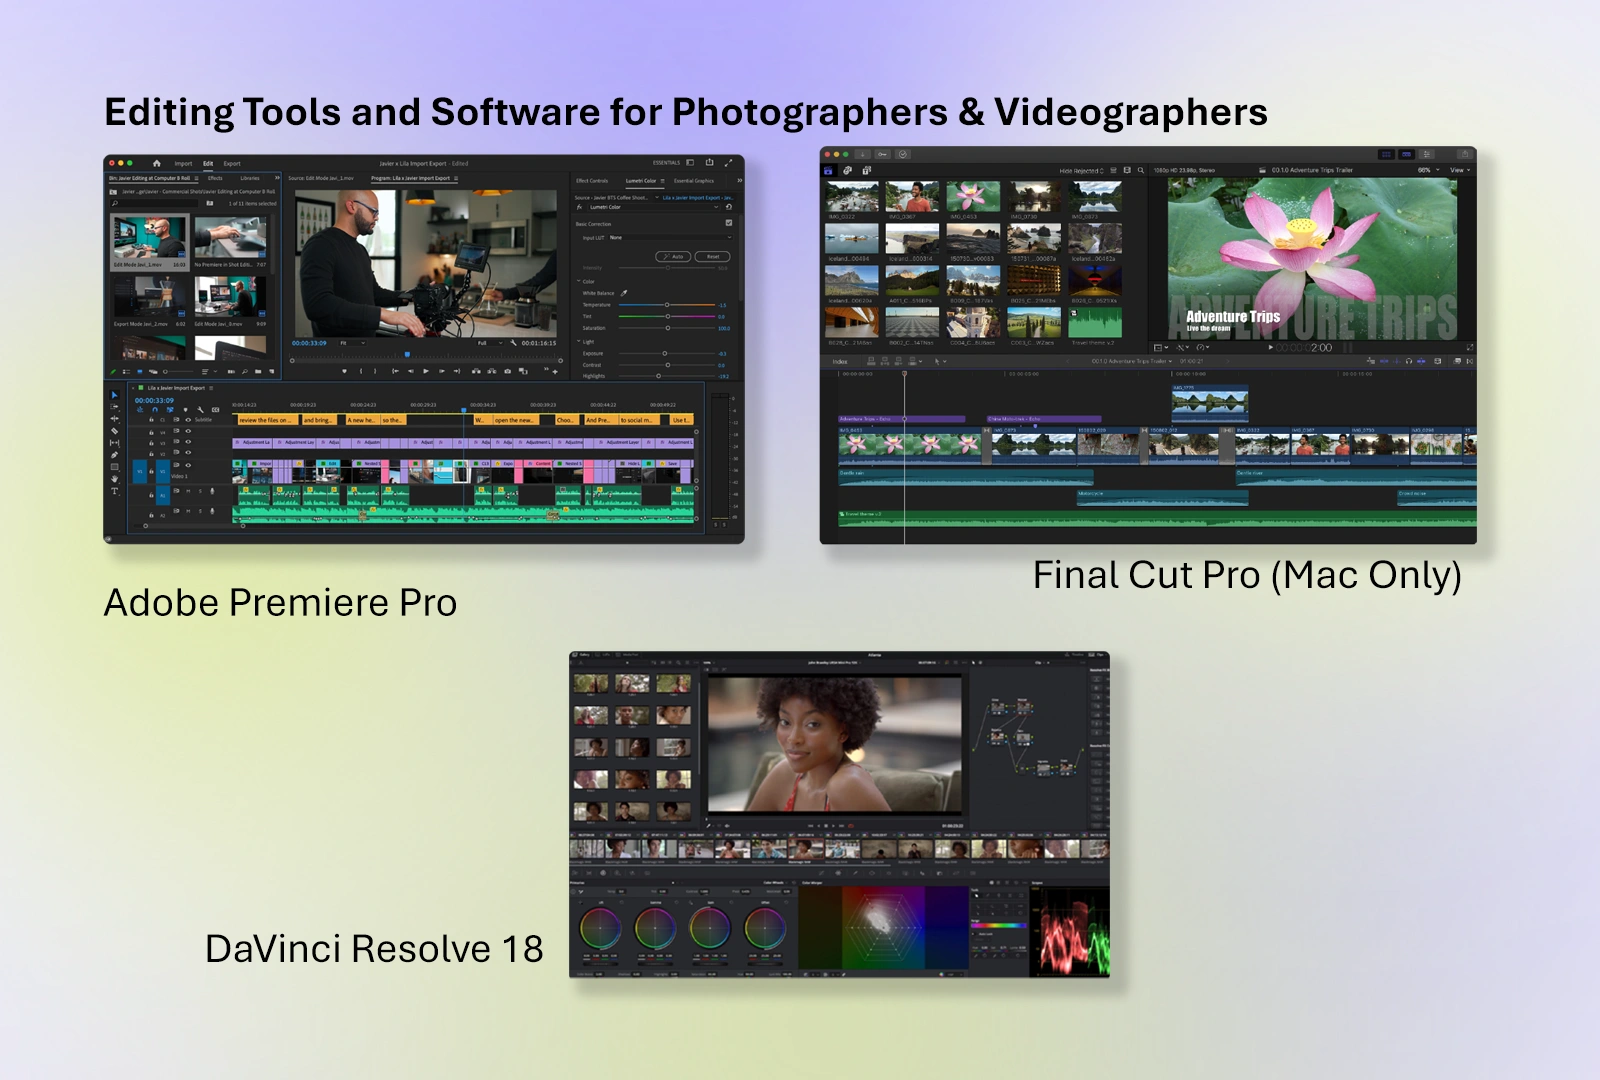Solo the A1 audio track in Premiere

coord(200,491)
